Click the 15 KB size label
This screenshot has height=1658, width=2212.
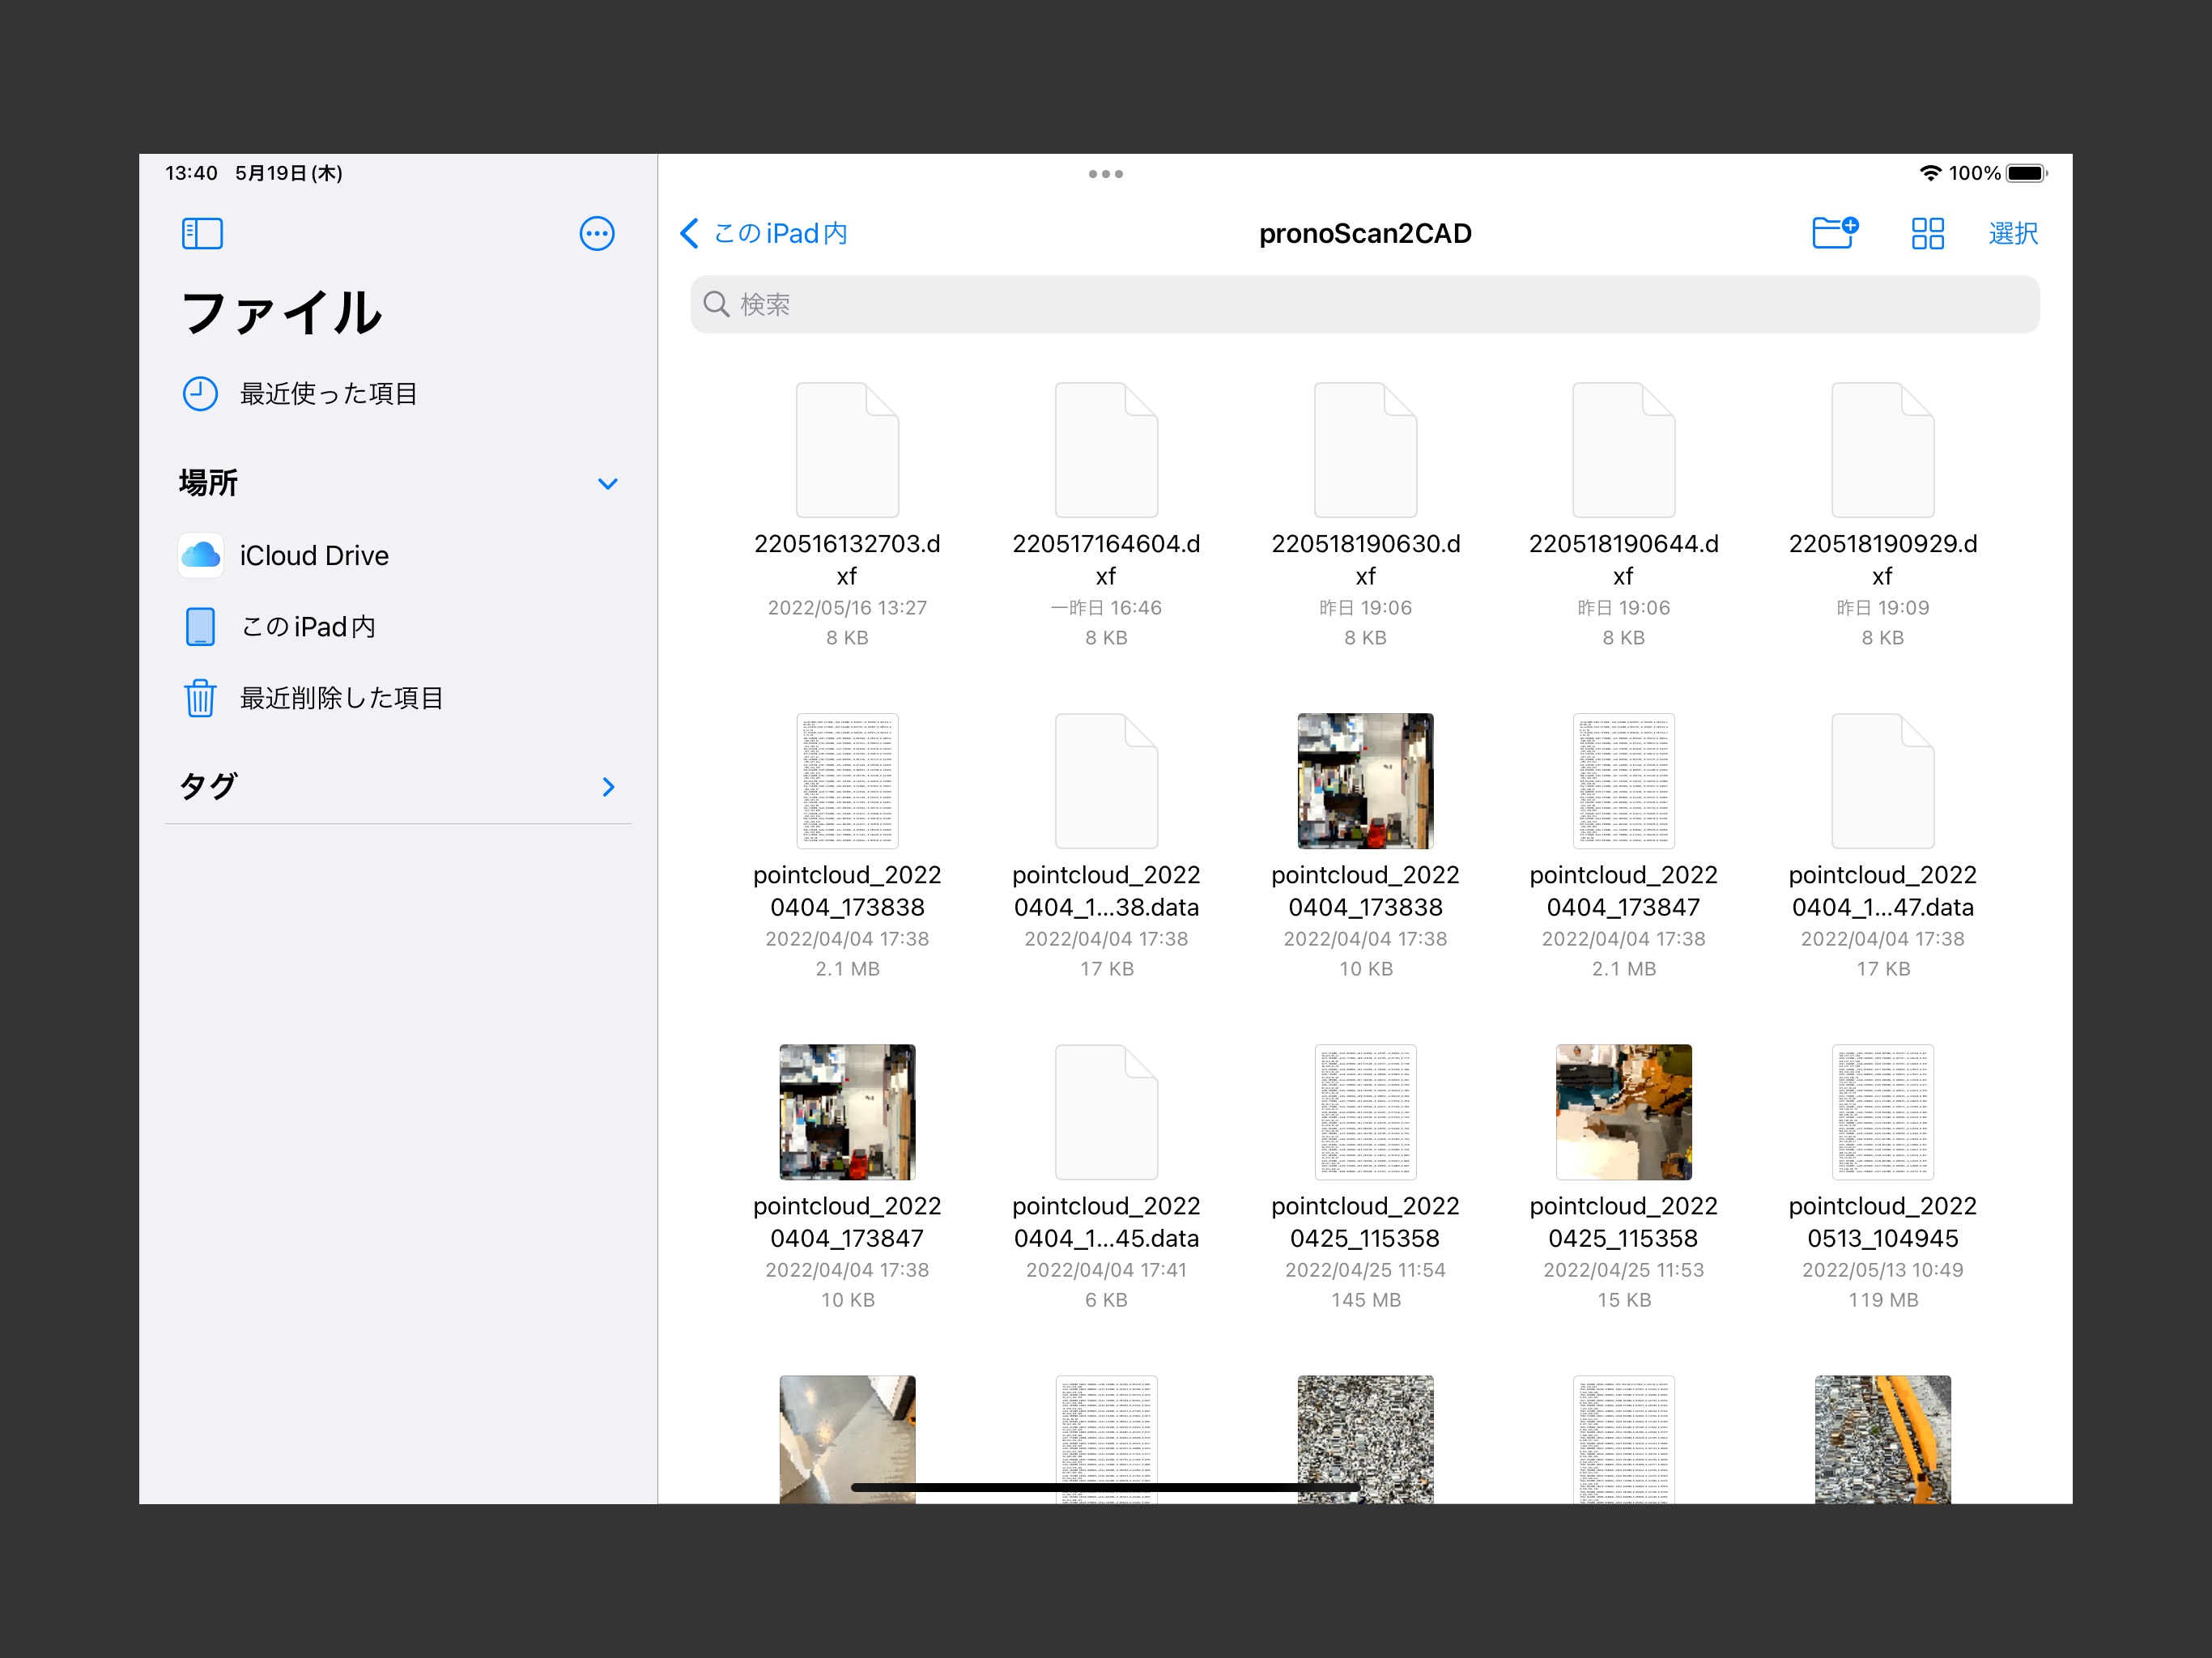(x=1623, y=1300)
